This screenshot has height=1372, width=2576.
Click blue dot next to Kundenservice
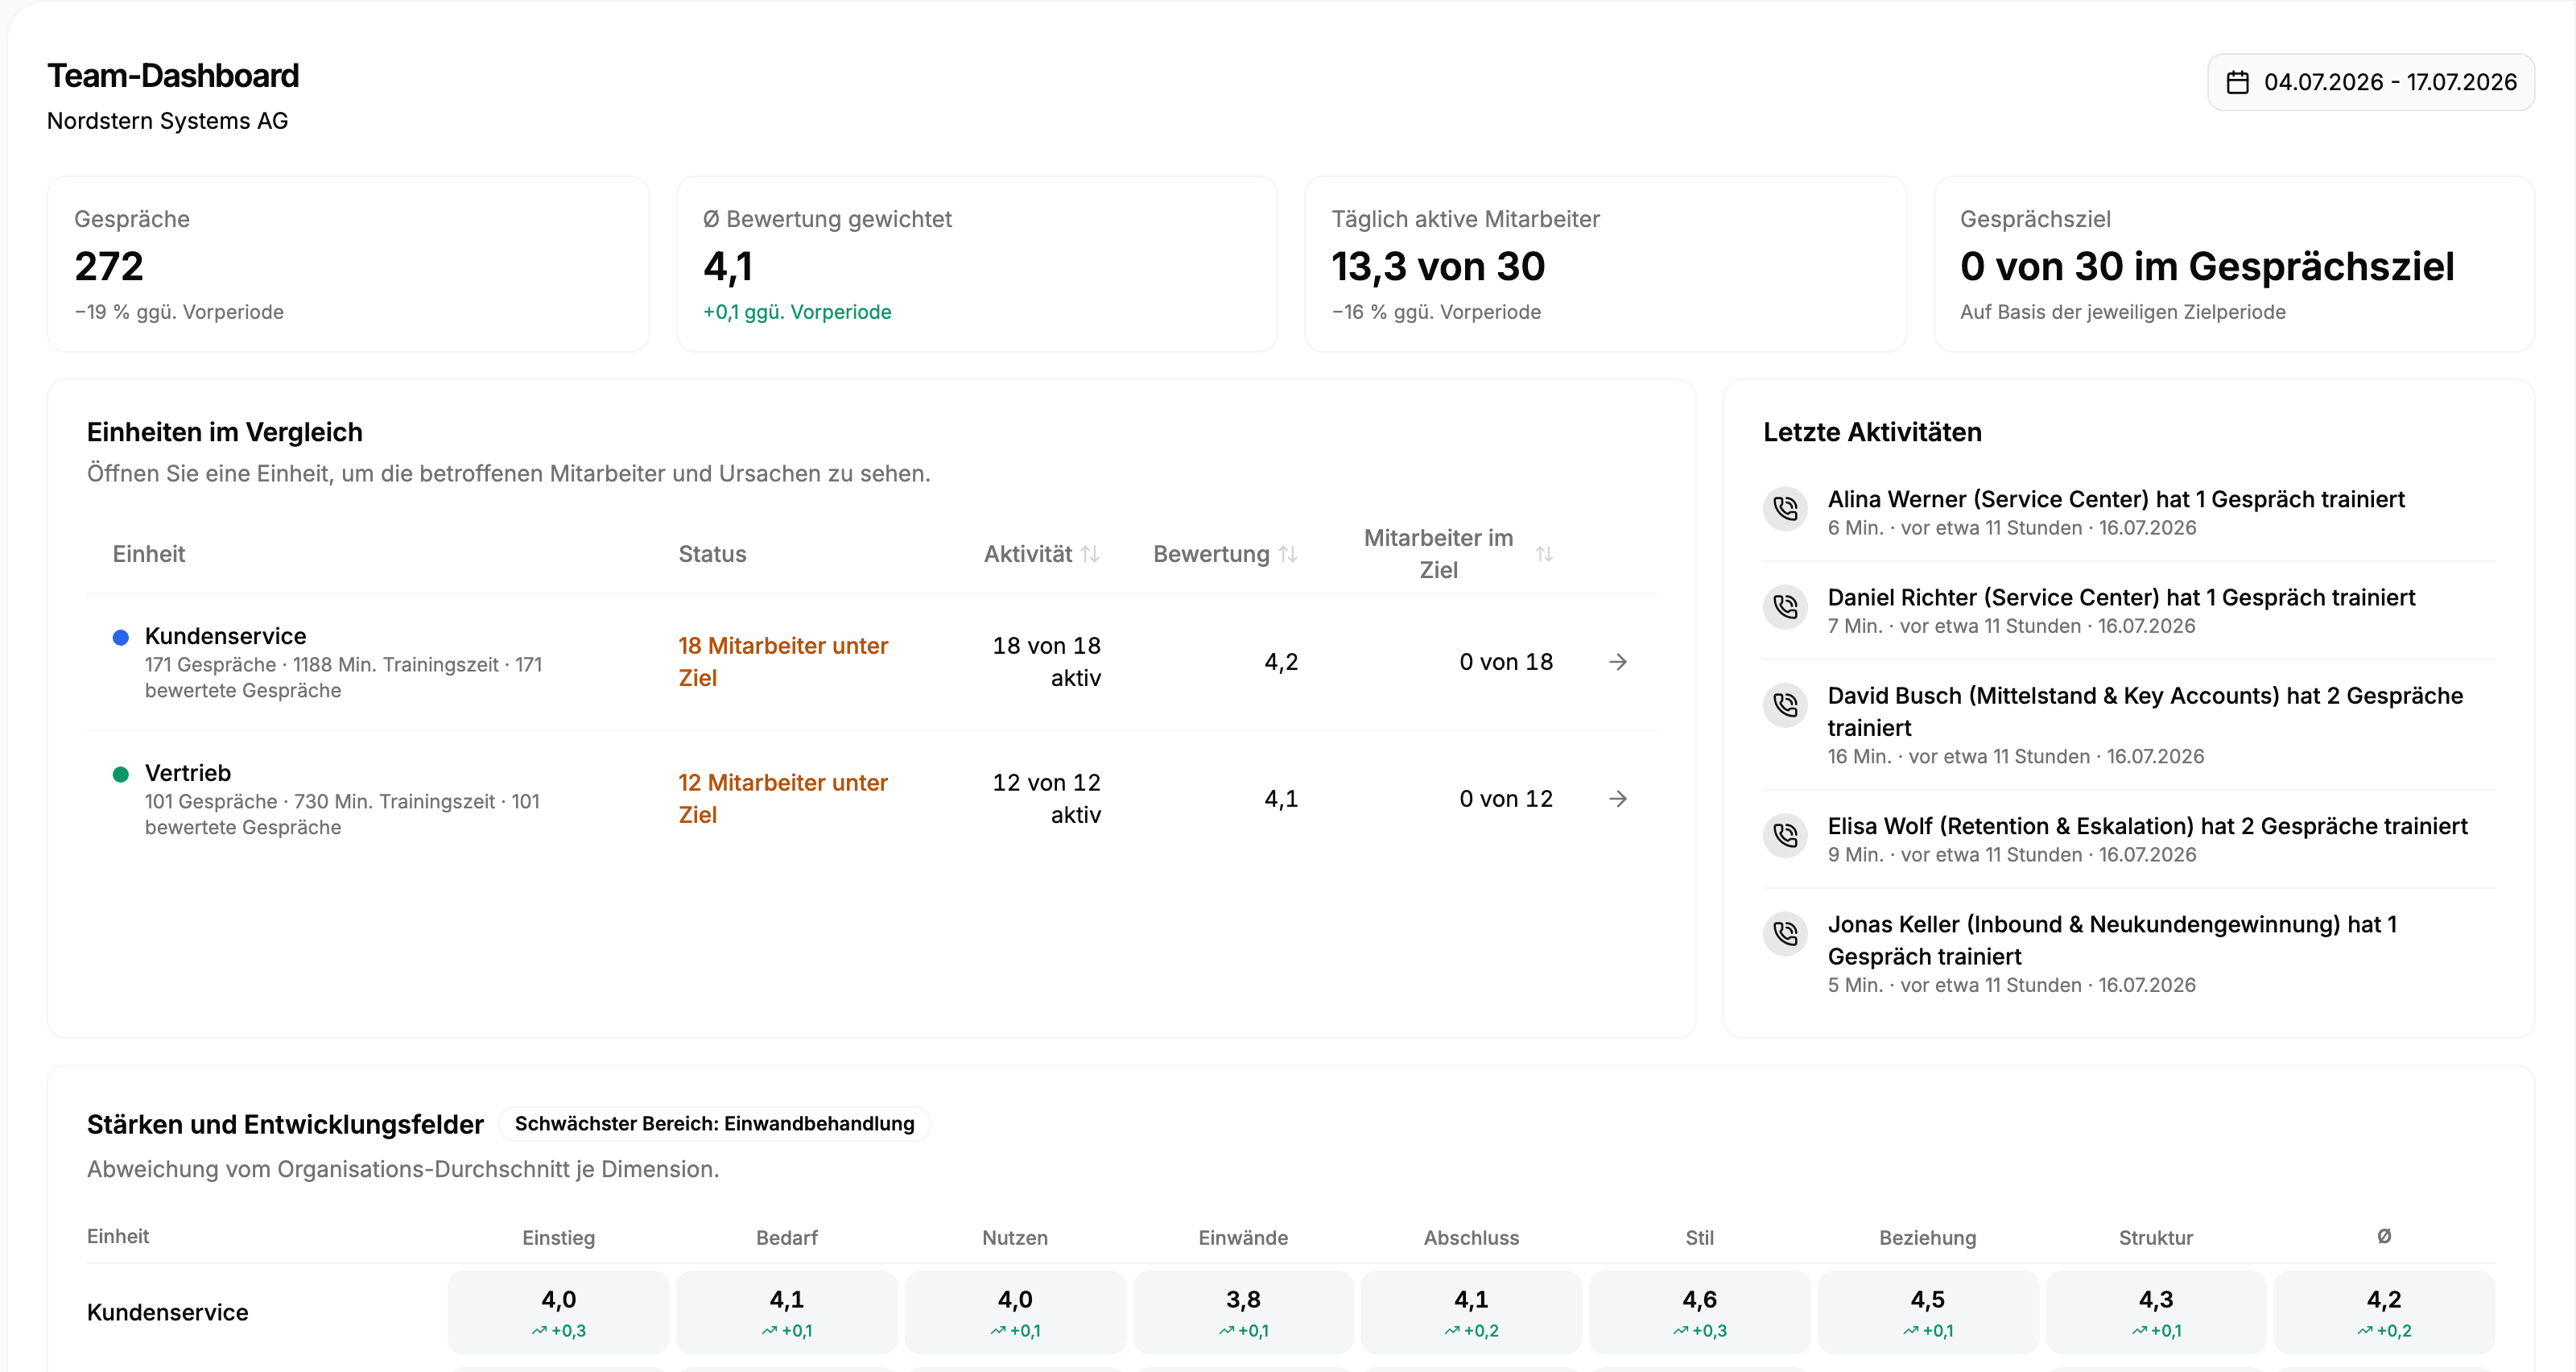click(121, 638)
